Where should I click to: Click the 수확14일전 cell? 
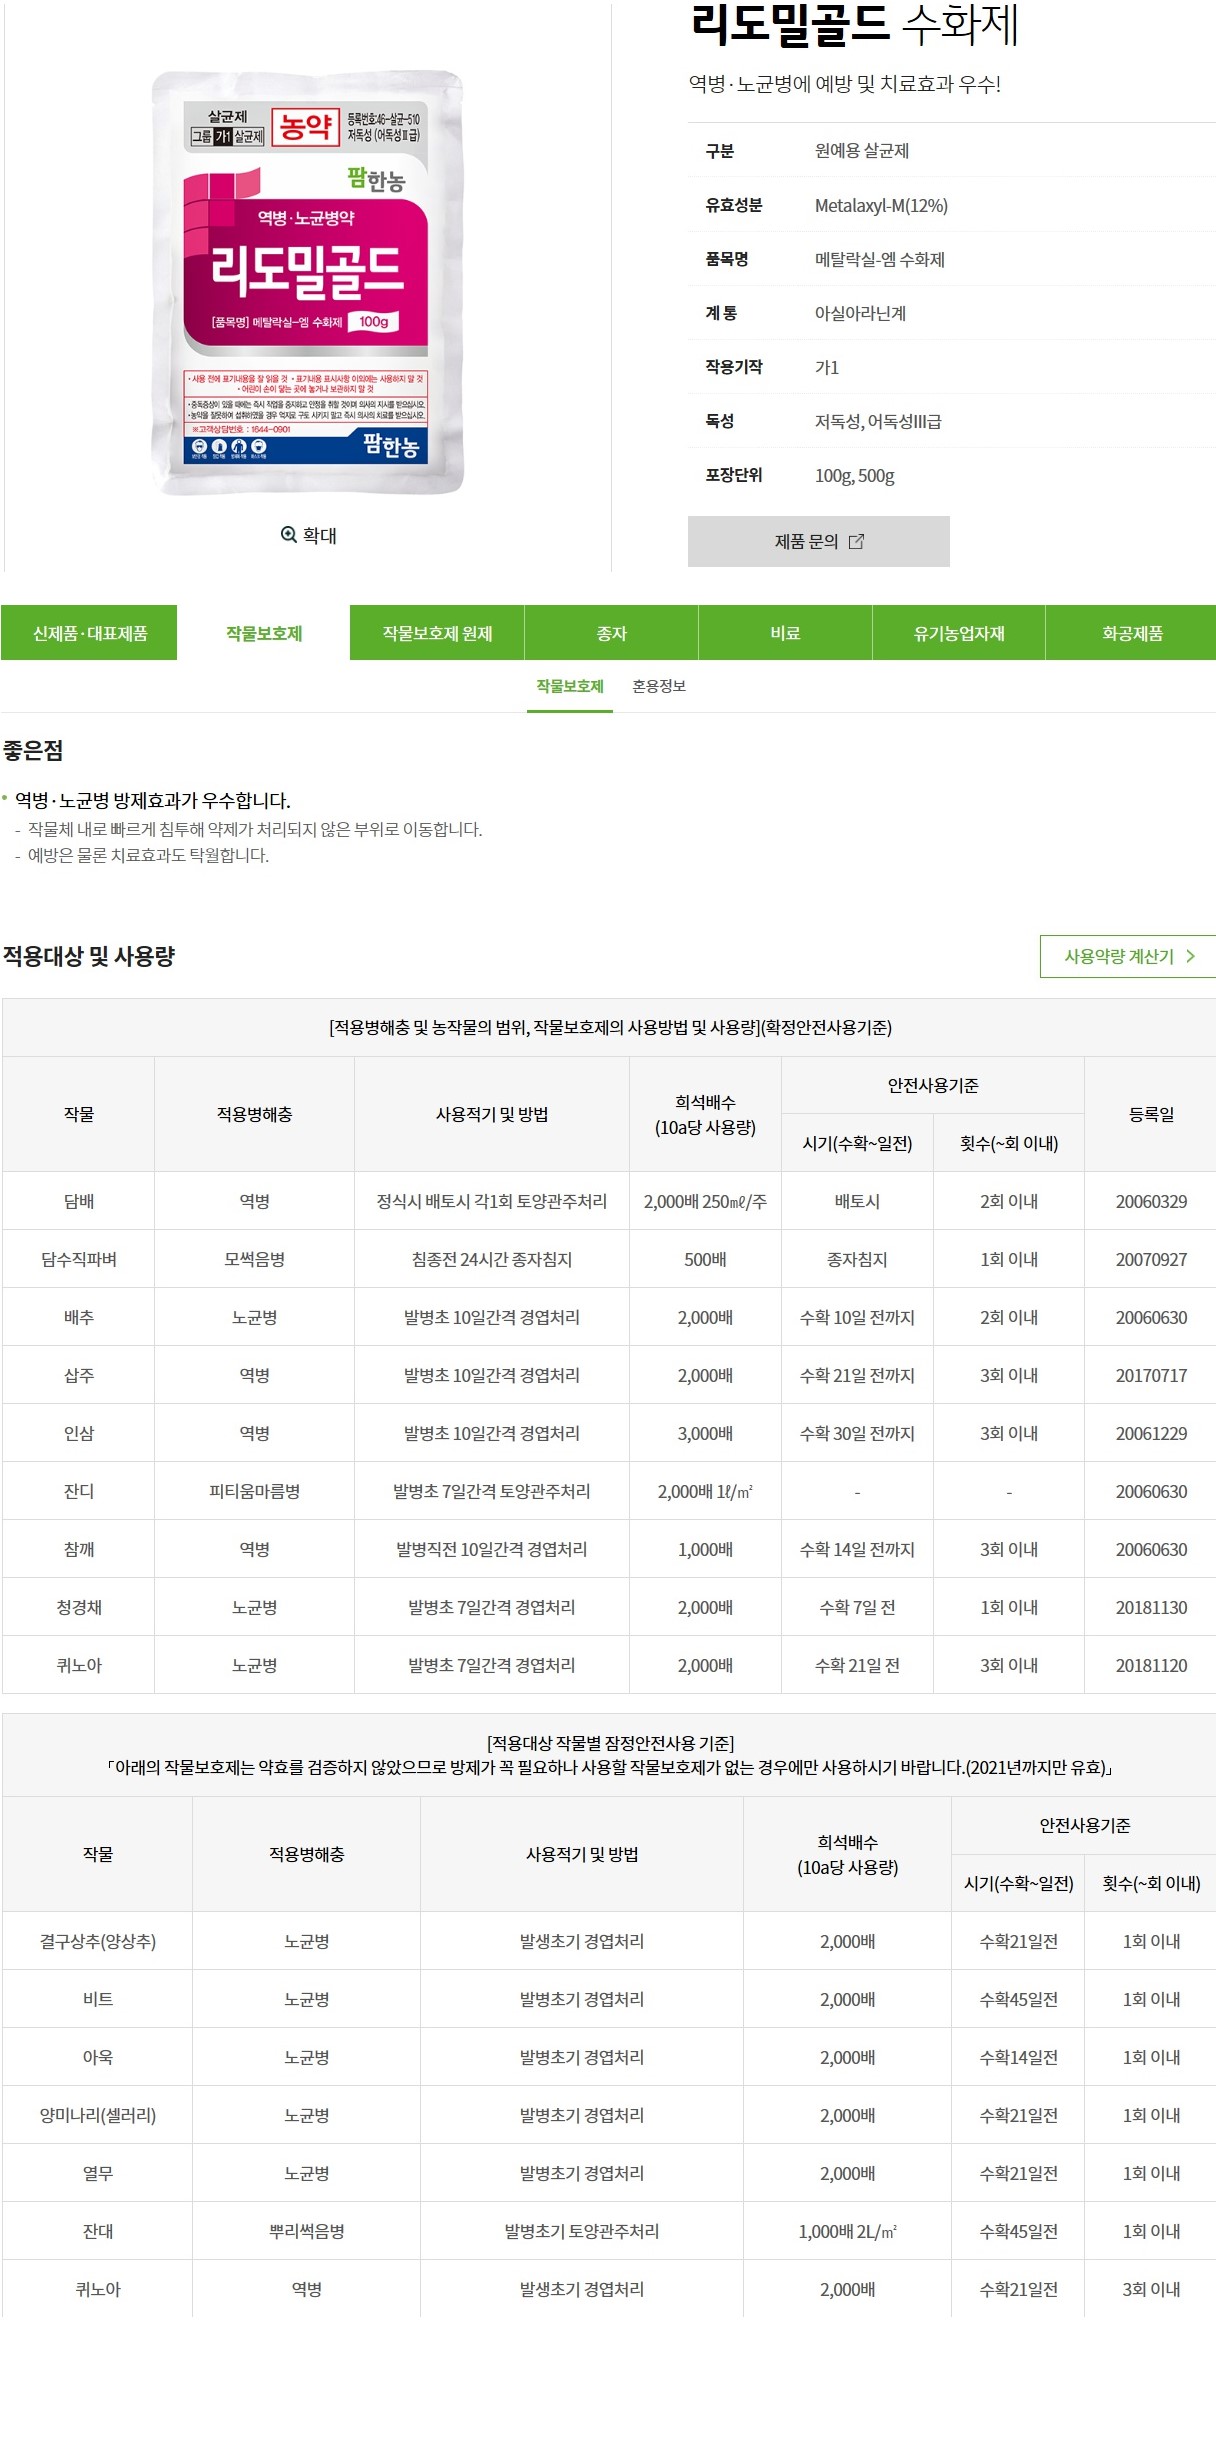pyautogui.click(x=1018, y=2057)
